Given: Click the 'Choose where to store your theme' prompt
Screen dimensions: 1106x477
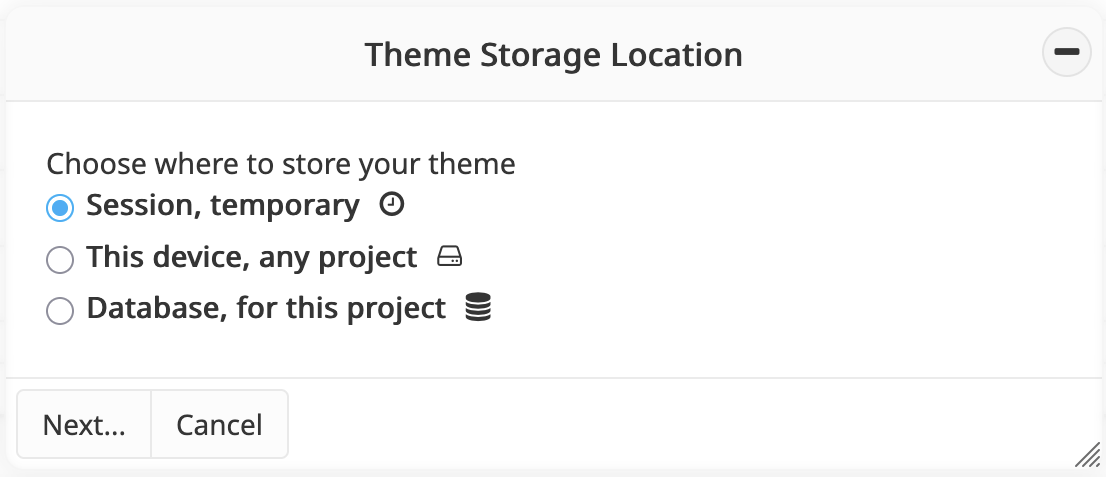Looking at the screenshot, I should [x=281, y=164].
